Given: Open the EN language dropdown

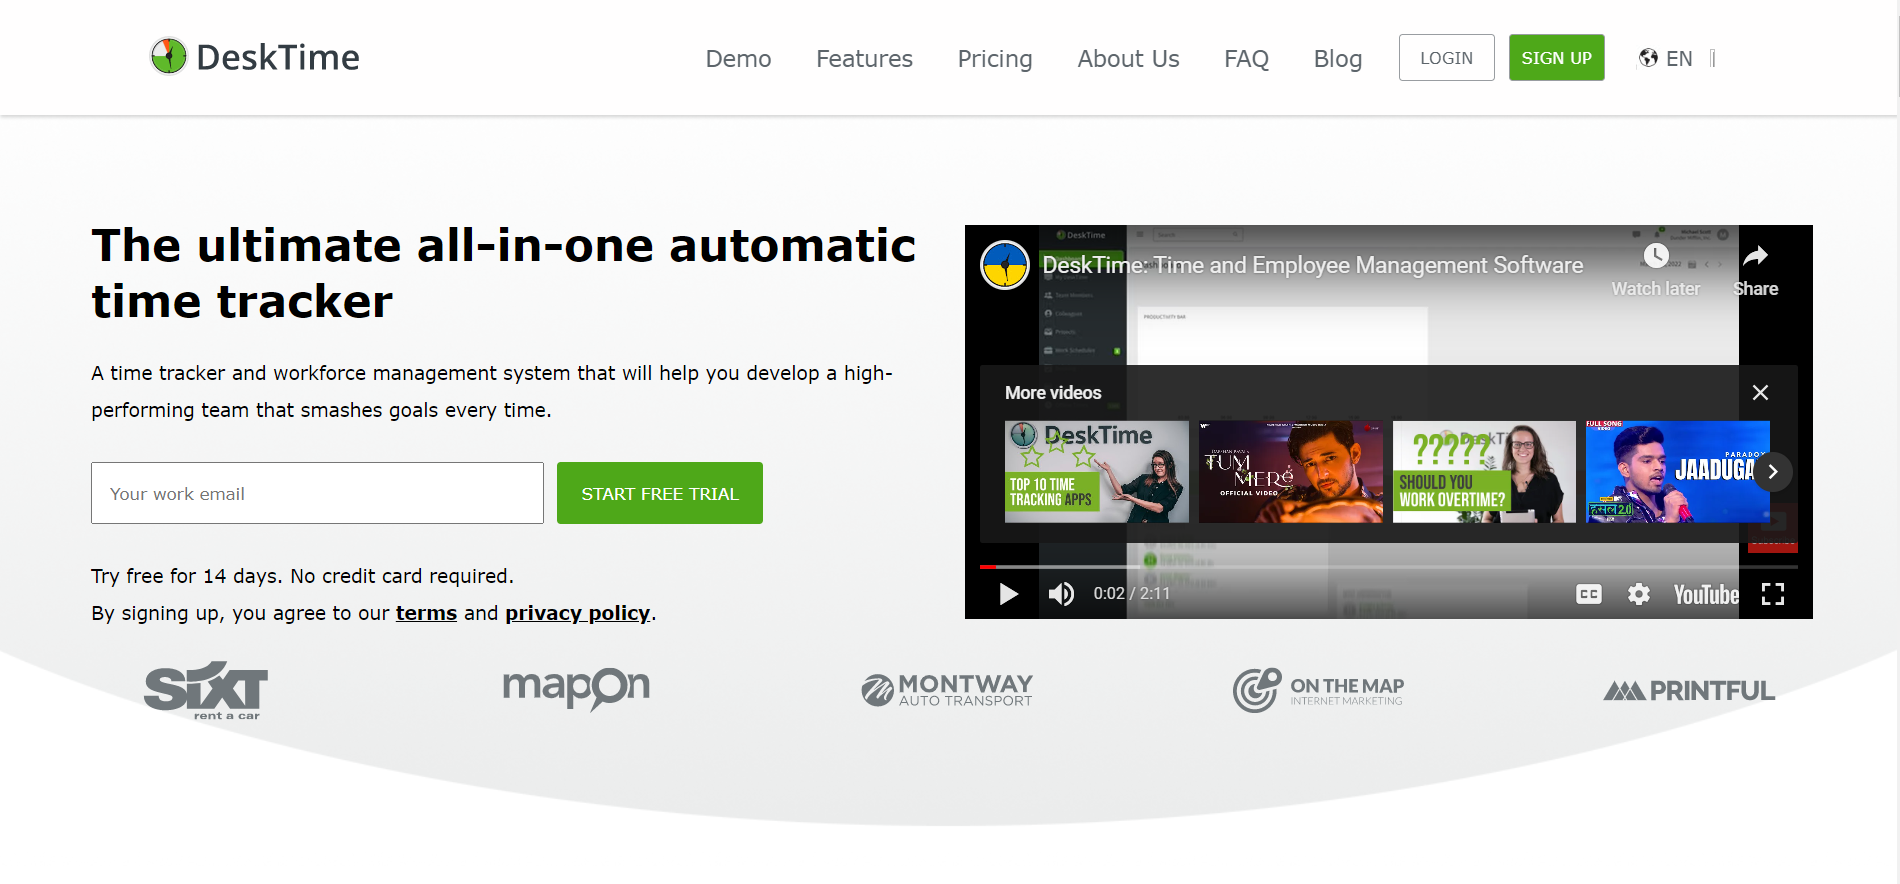Looking at the screenshot, I should (x=1667, y=58).
